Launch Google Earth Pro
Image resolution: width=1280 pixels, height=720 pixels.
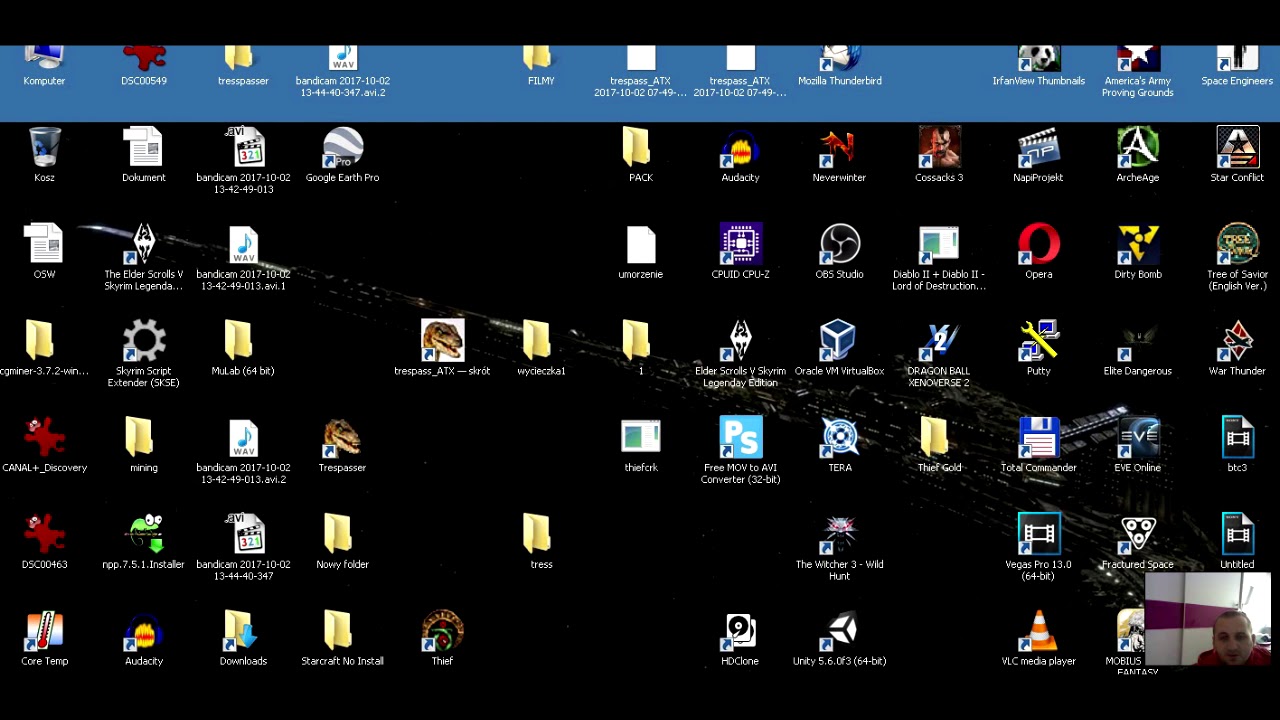pos(342,155)
